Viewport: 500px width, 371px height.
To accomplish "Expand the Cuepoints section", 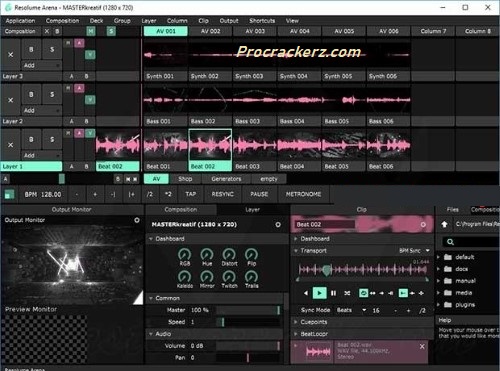I will click(296, 322).
